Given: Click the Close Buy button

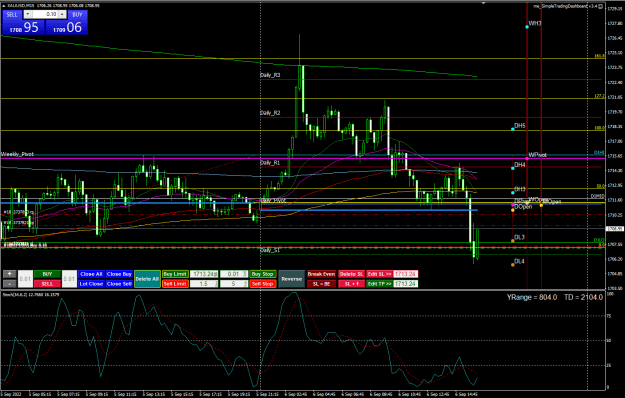Looking at the screenshot, I should point(119,274).
